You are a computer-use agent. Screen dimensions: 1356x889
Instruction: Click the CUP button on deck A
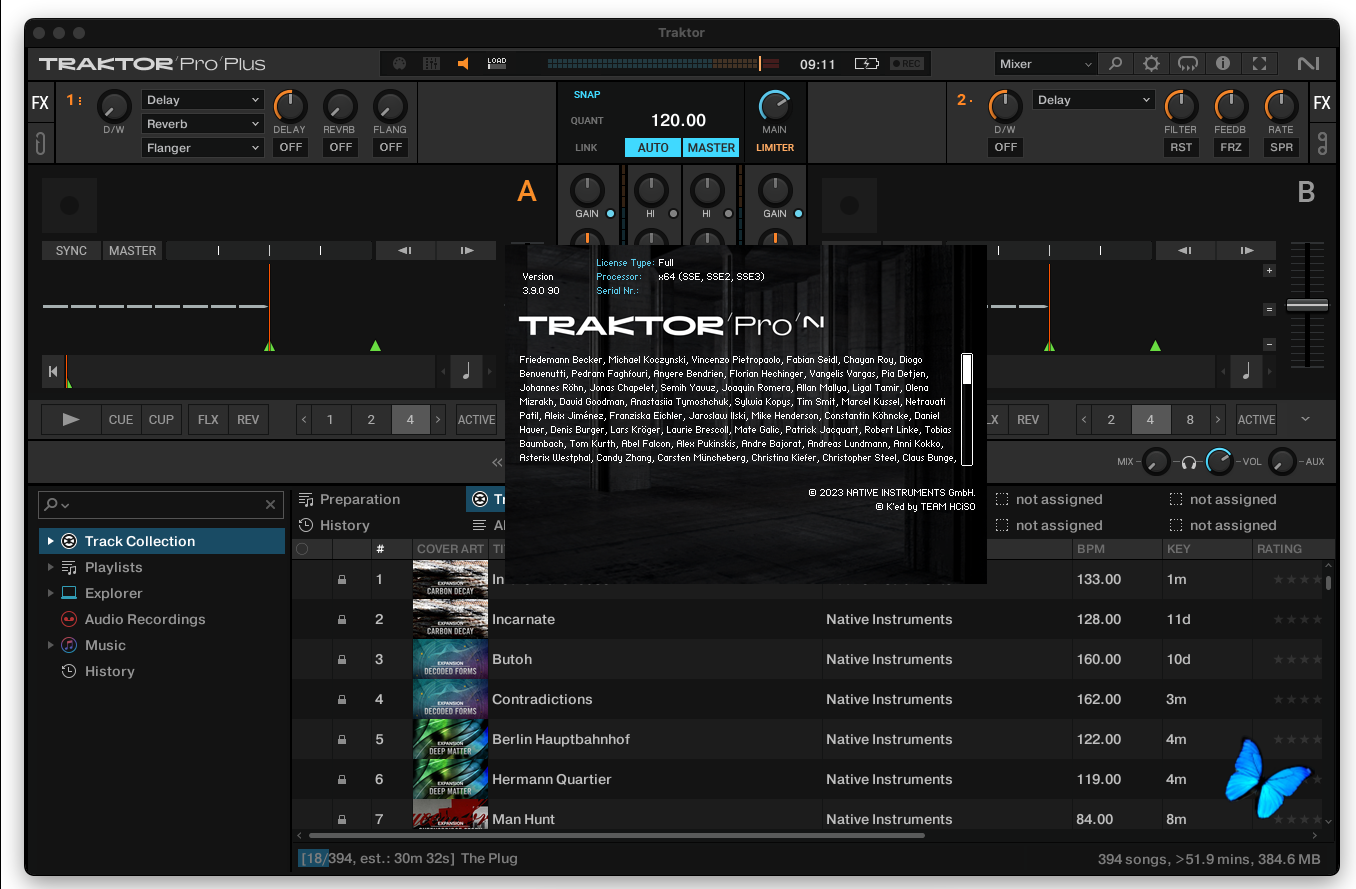(161, 420)
